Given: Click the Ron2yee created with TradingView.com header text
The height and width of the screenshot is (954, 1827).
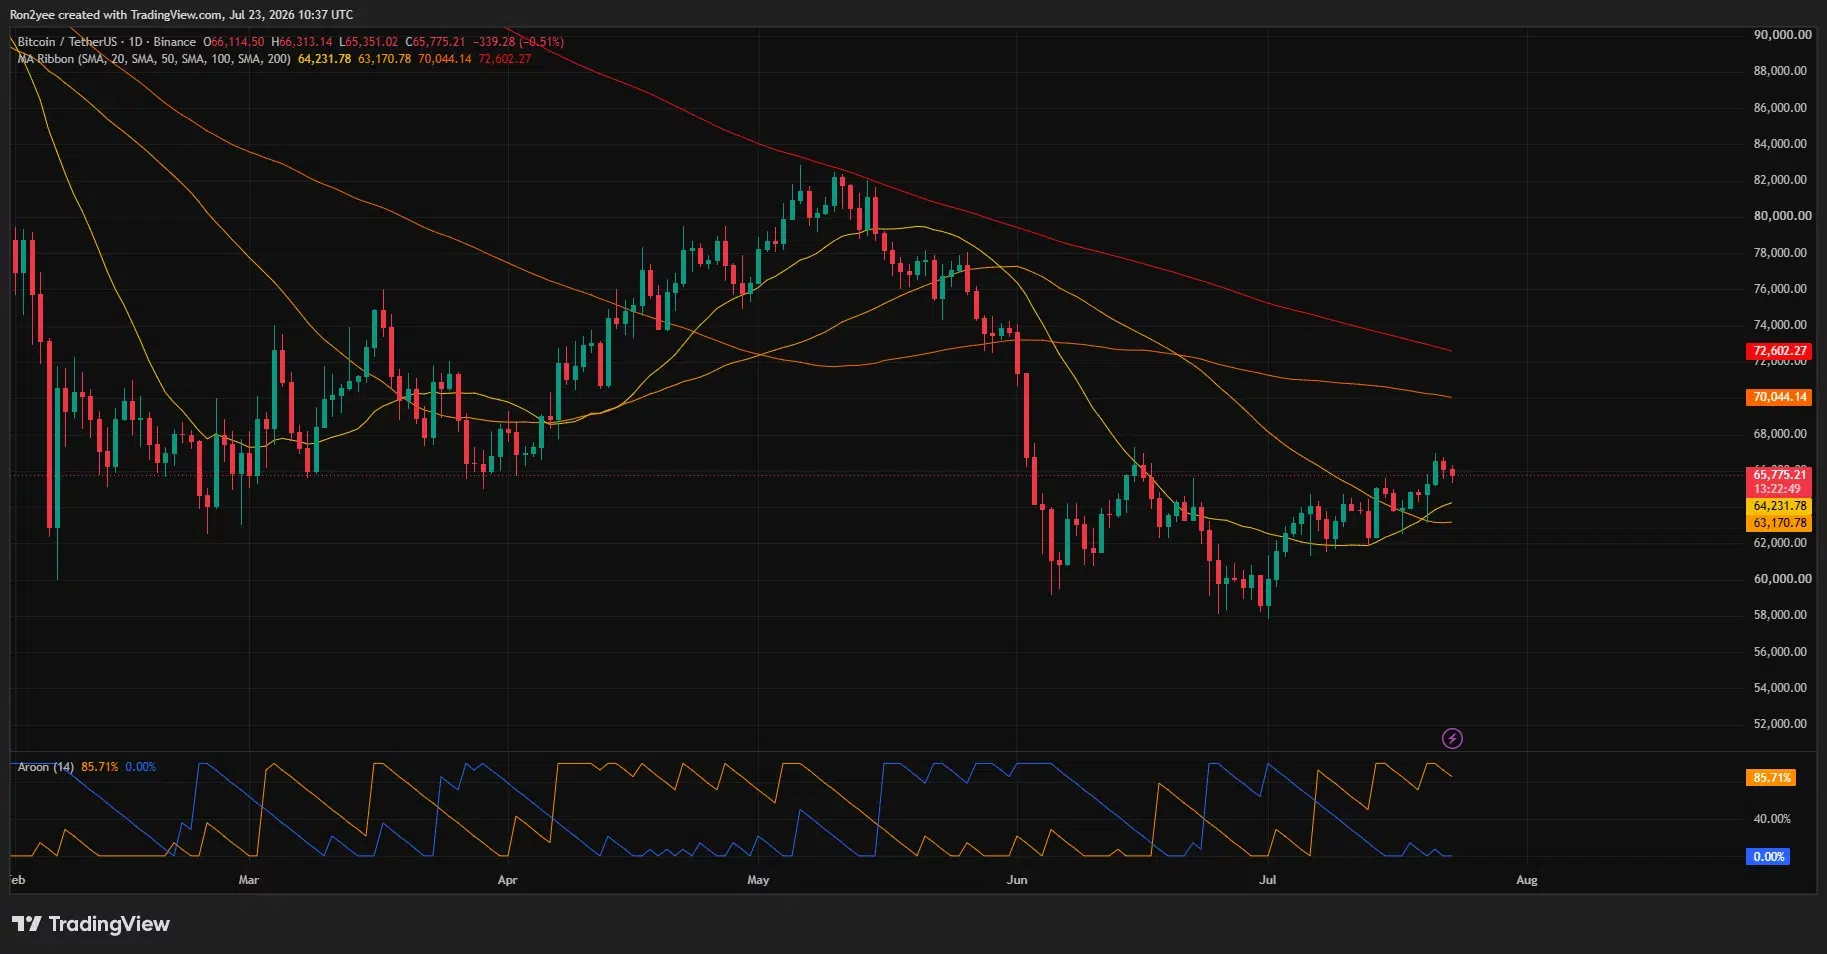Looking at the screenshot, I should click(x=181, y=15).
